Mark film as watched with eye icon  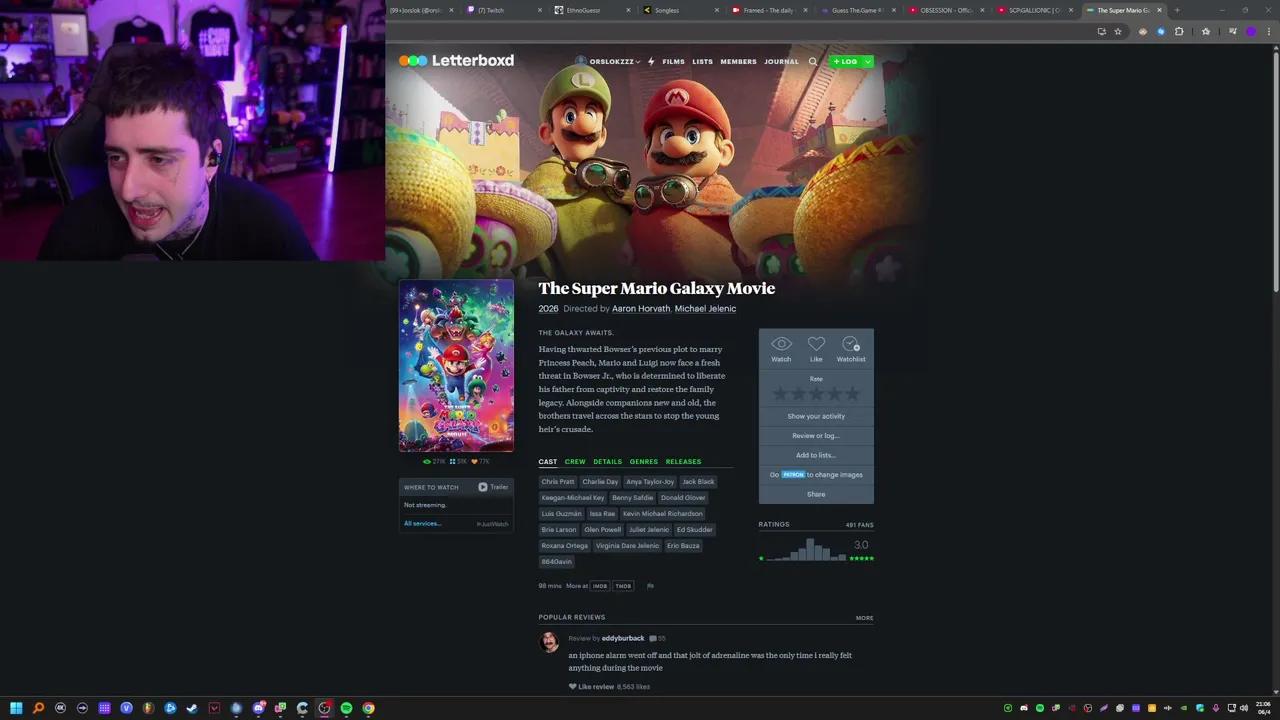[x=781, y=349]
